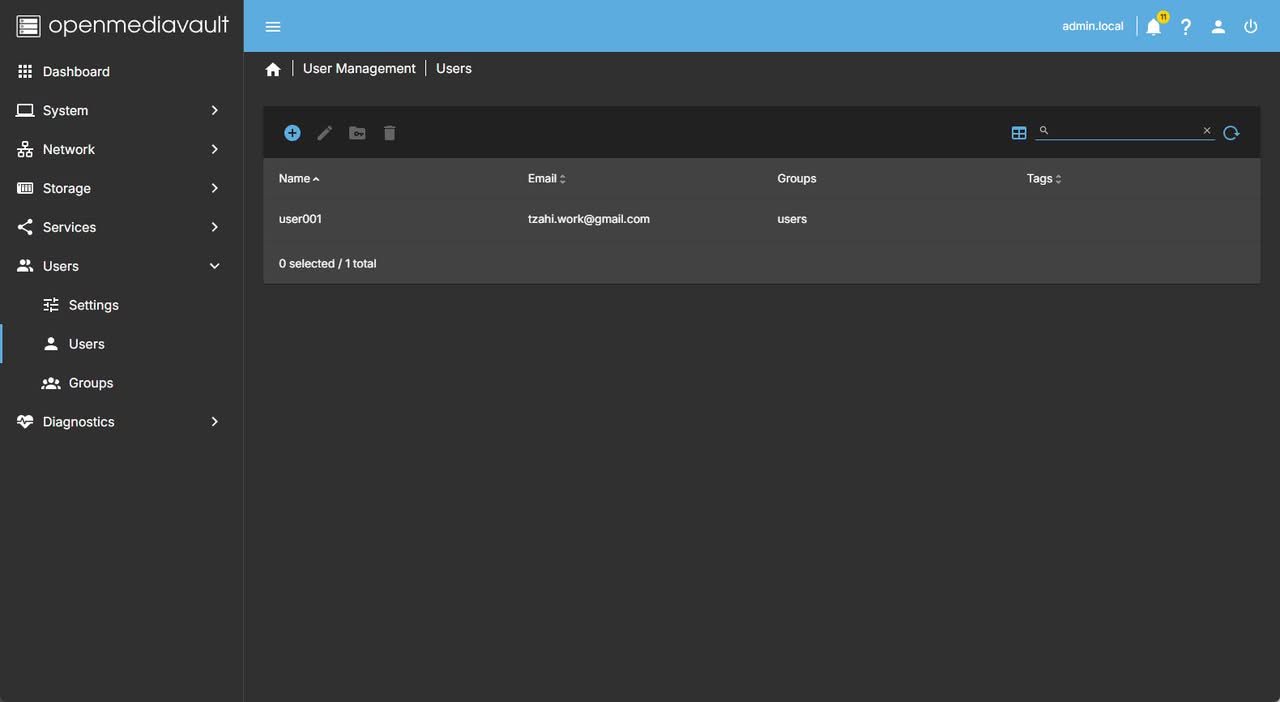
Task: Click the admin.local hostname label
Action: coord(1093,27)
